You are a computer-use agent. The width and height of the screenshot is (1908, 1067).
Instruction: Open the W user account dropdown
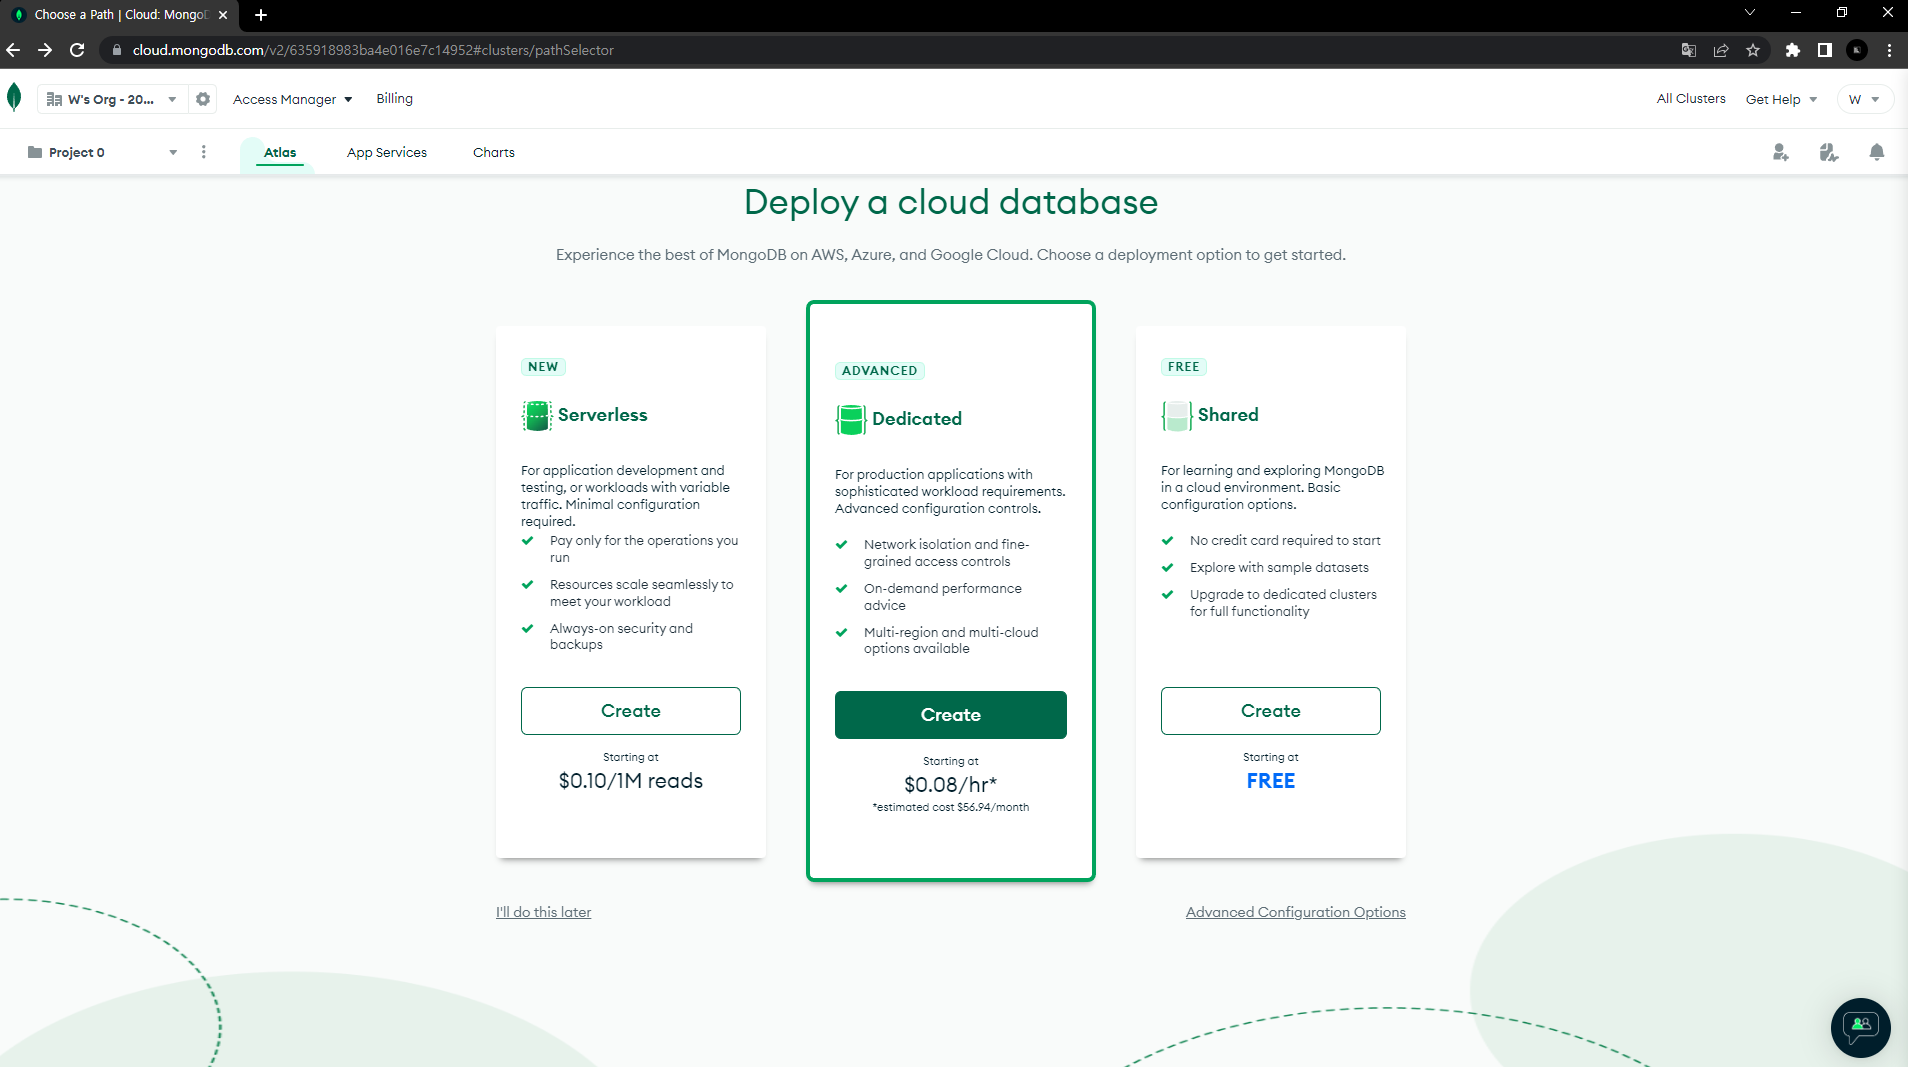coord(1864,99)
